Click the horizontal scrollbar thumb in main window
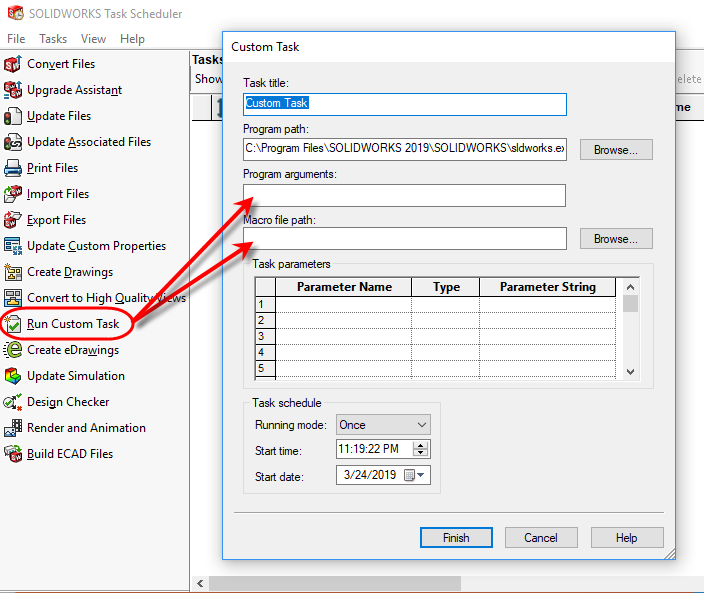The image size is (704, 593). pos(335,583)
